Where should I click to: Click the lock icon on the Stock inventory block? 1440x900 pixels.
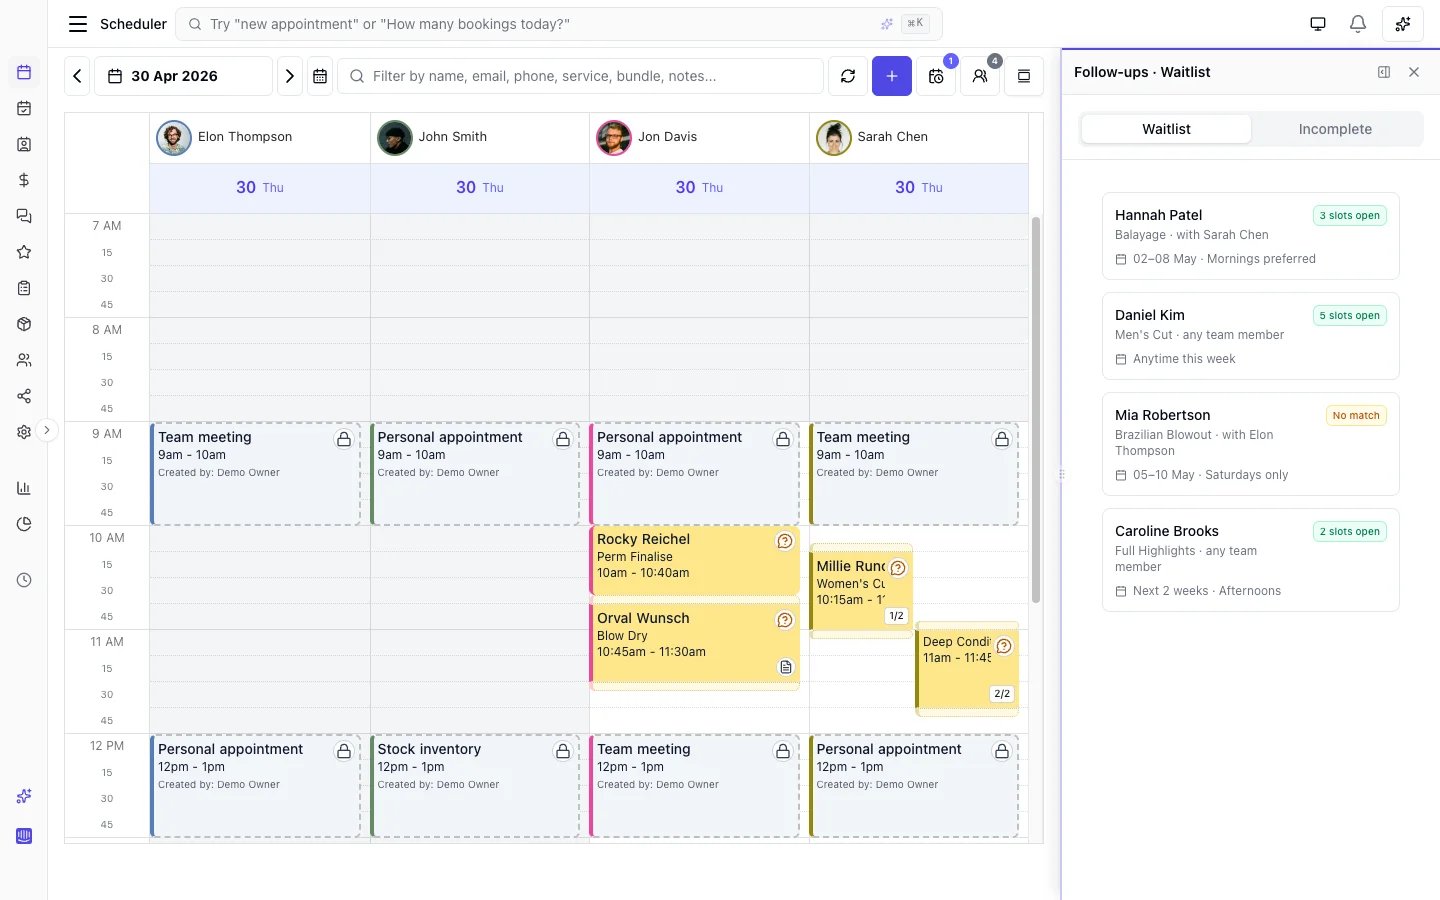[x=563, y=751]
